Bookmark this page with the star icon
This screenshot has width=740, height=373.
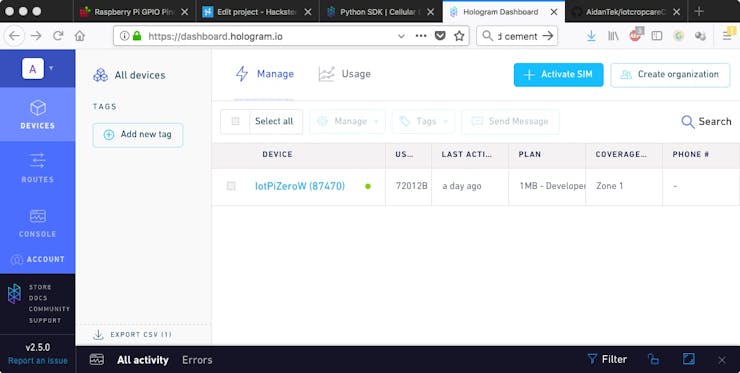(x=459, y=36)
